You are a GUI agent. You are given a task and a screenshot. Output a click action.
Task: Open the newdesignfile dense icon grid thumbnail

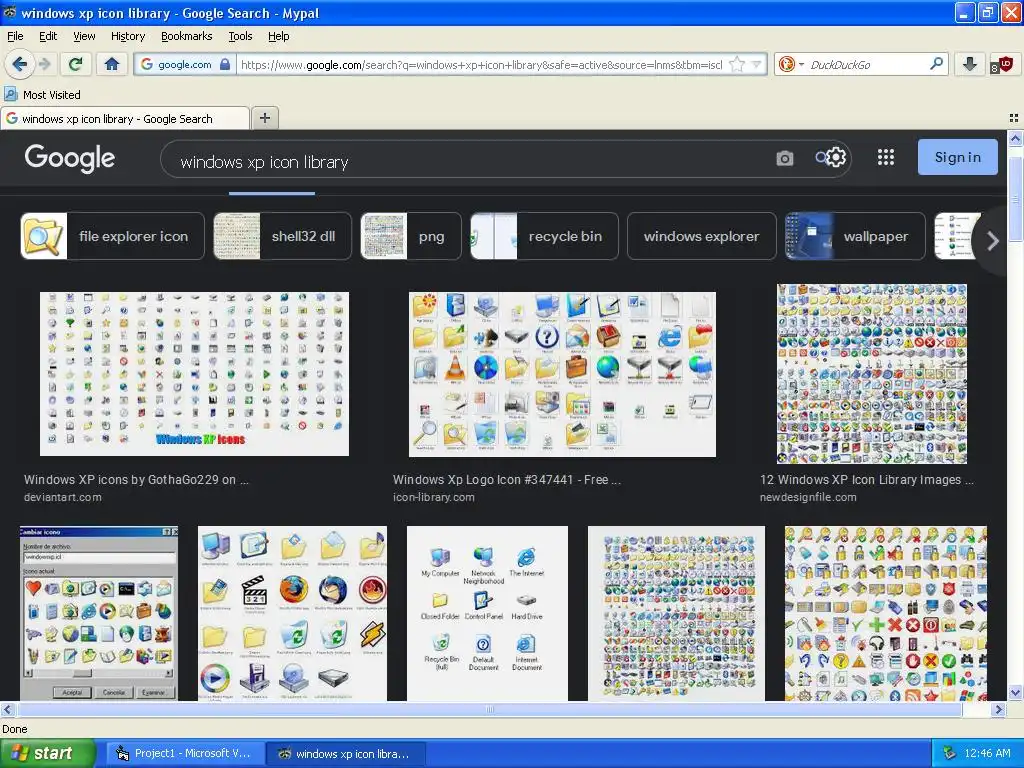(872, 374)
